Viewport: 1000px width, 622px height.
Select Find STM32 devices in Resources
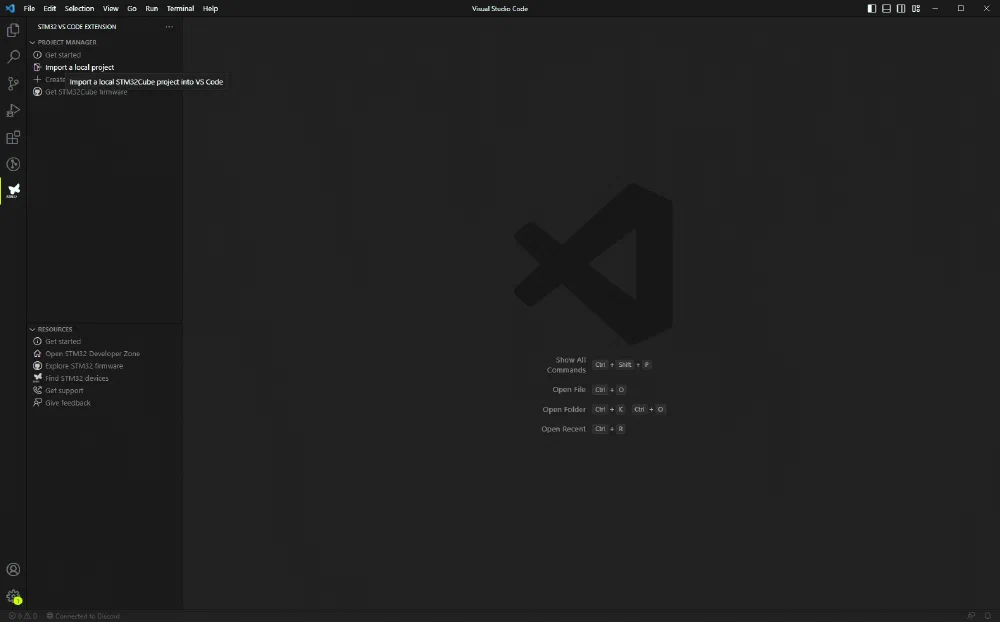click(76, 378)
